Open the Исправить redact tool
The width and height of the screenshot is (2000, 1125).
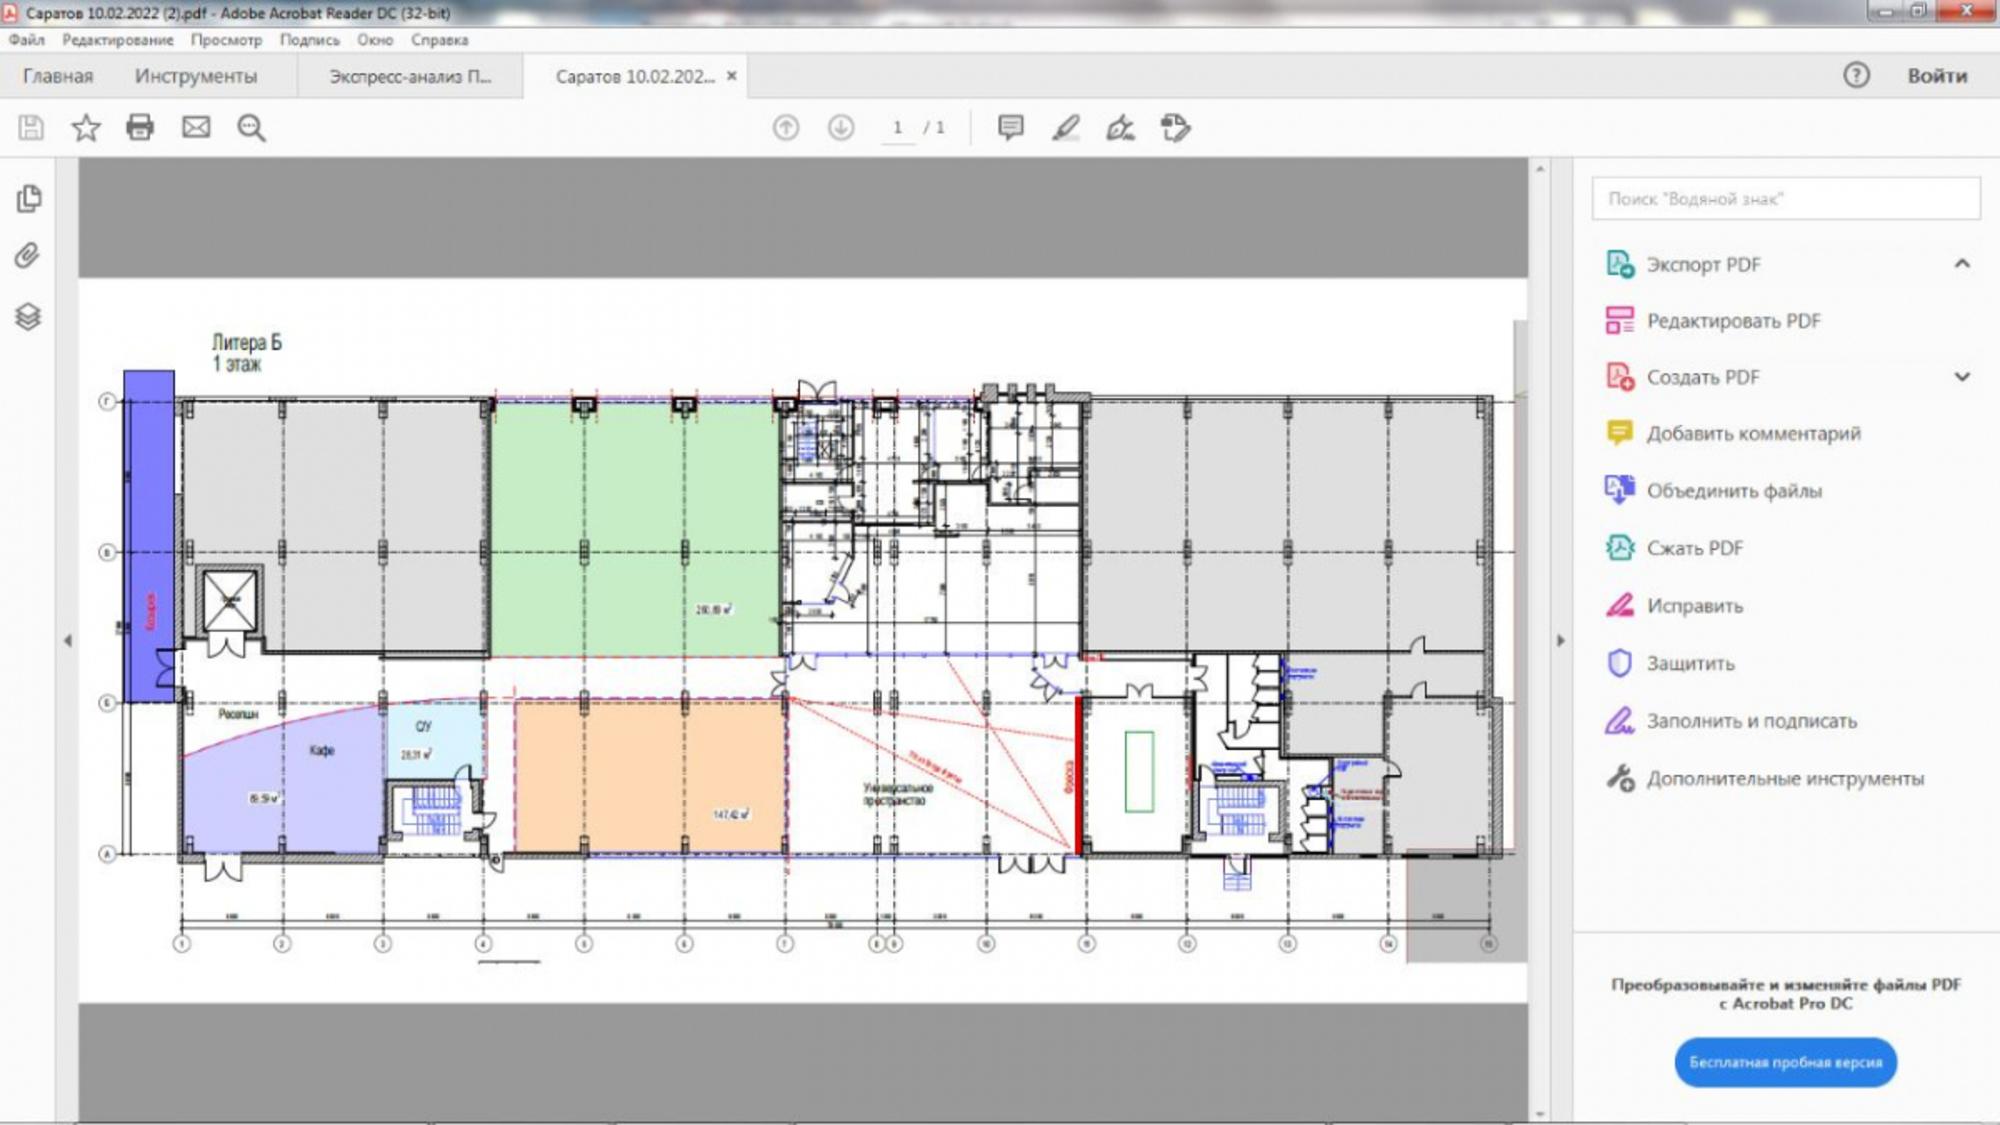(x=1674, y=606)
